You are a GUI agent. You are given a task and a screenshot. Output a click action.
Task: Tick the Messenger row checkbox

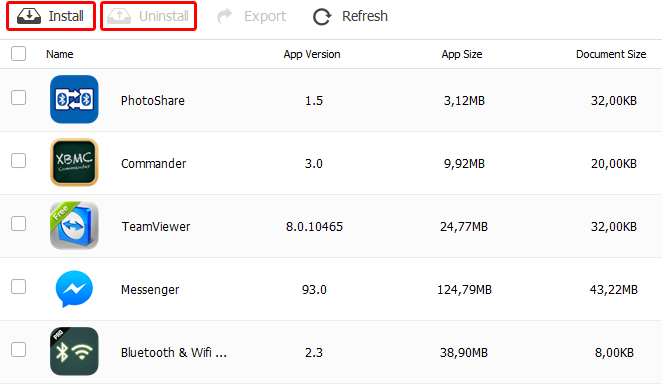[x=19, y=287]
